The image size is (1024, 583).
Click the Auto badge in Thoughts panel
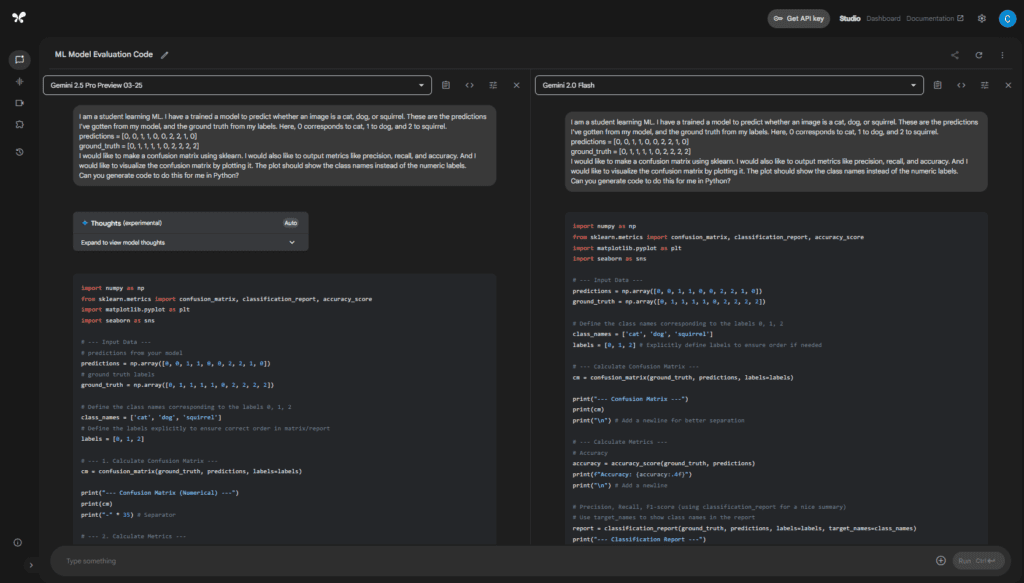291,223
